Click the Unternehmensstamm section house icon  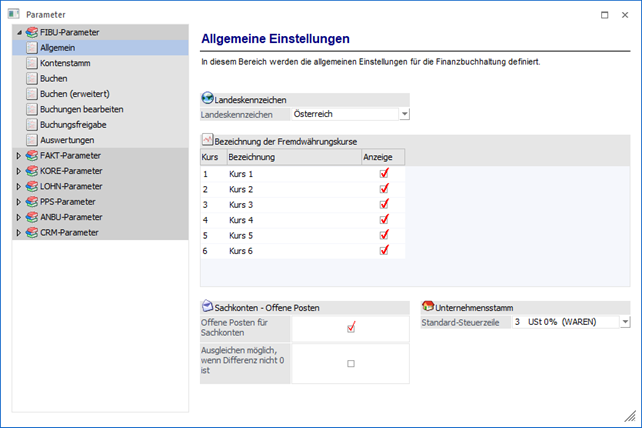[x=429, y=306]
